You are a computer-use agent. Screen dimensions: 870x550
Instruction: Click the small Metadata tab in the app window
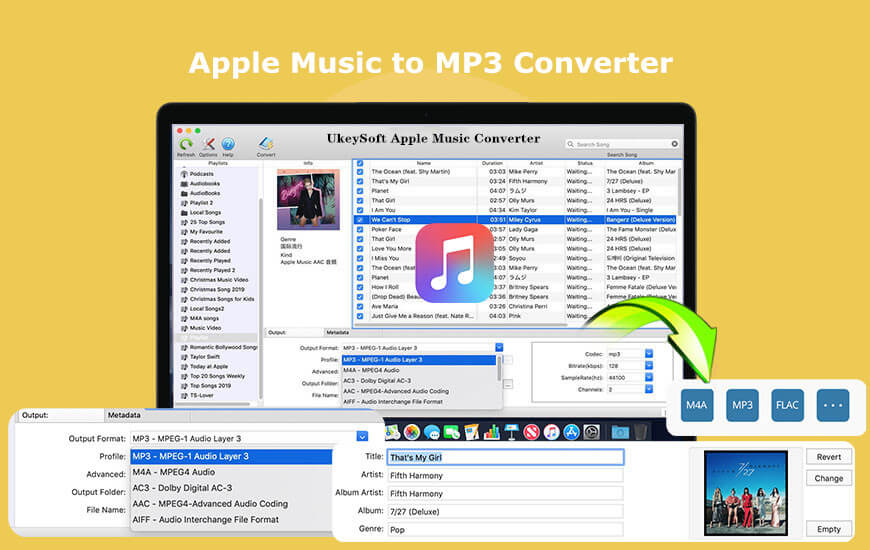(x=337, y=332)
